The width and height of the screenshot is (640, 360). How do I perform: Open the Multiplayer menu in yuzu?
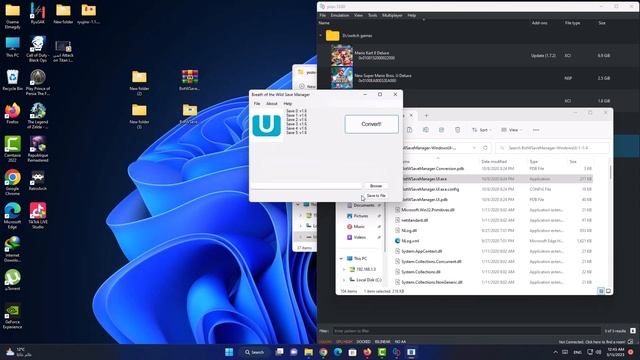(392, 15)
